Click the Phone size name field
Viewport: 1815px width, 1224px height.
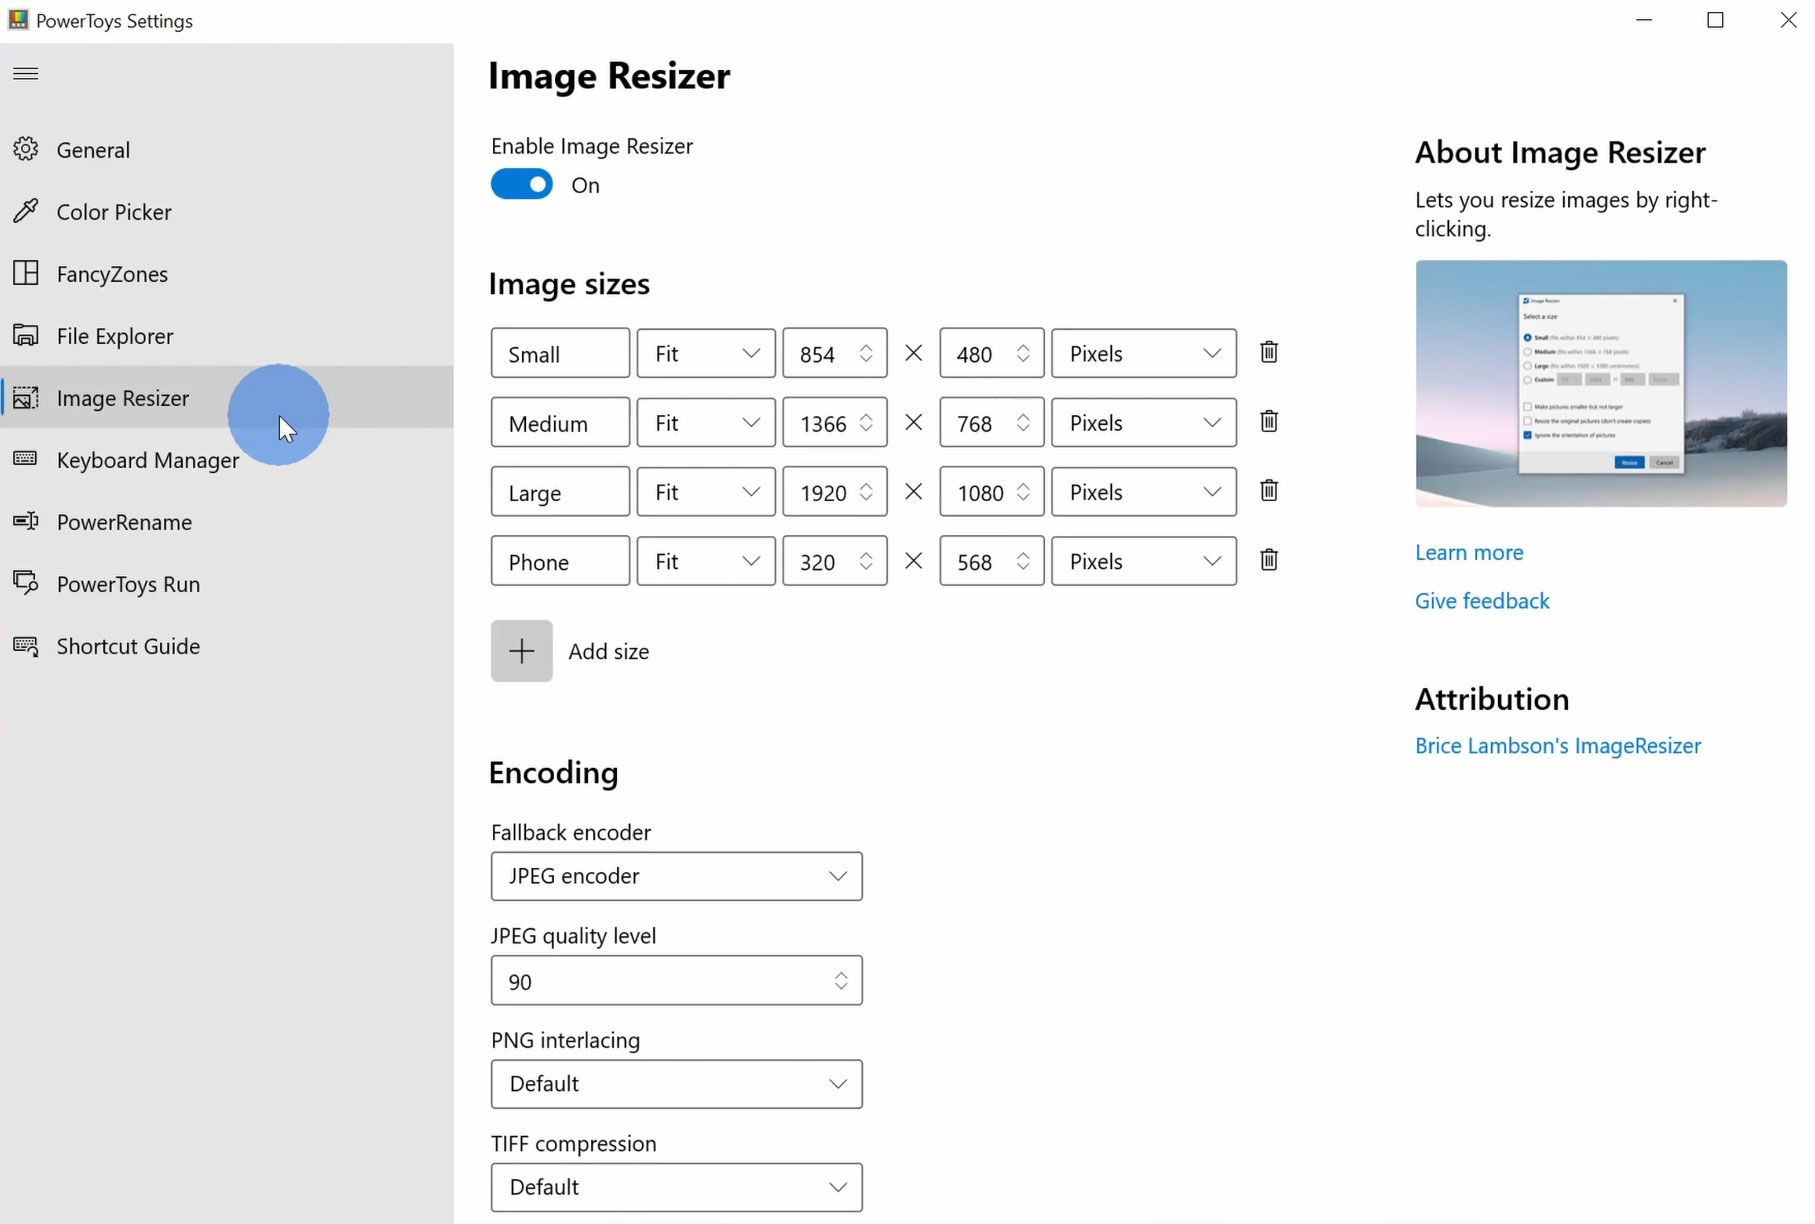click(x=560, y=560)
